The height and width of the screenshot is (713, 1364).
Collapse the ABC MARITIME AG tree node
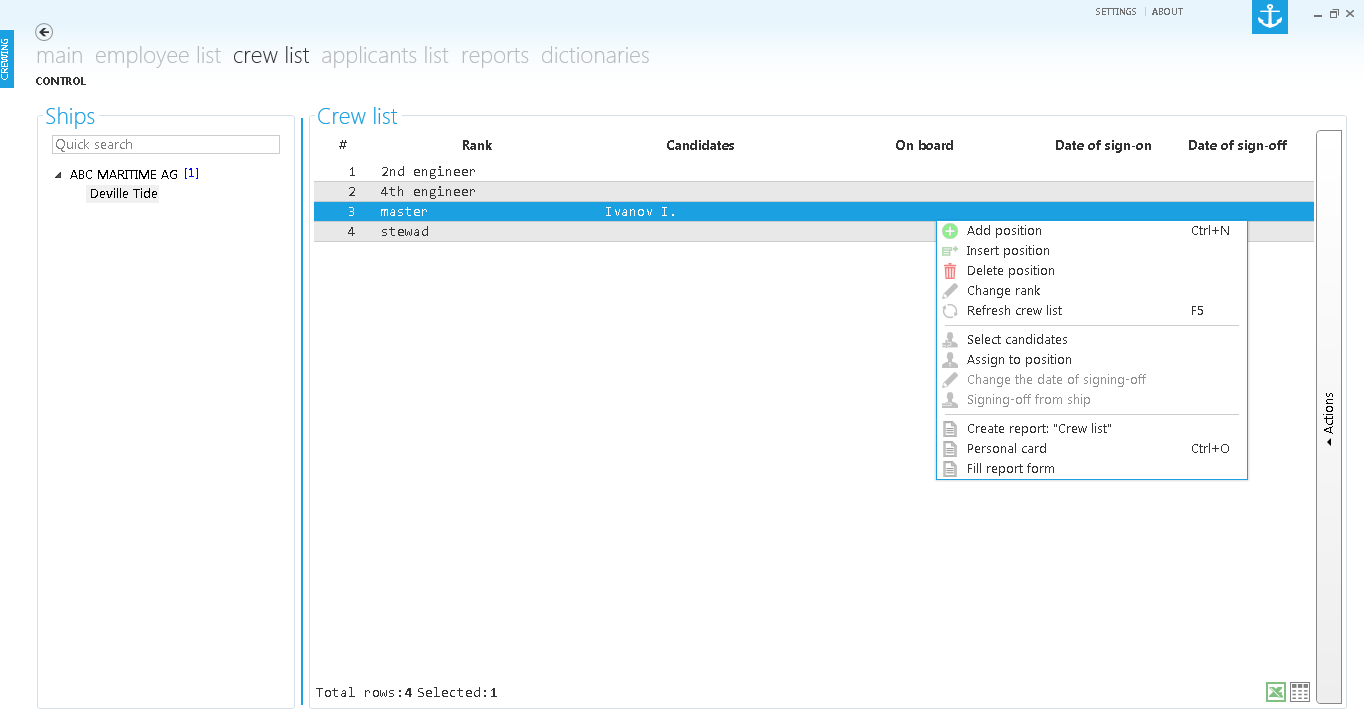[x=59, y=175]
